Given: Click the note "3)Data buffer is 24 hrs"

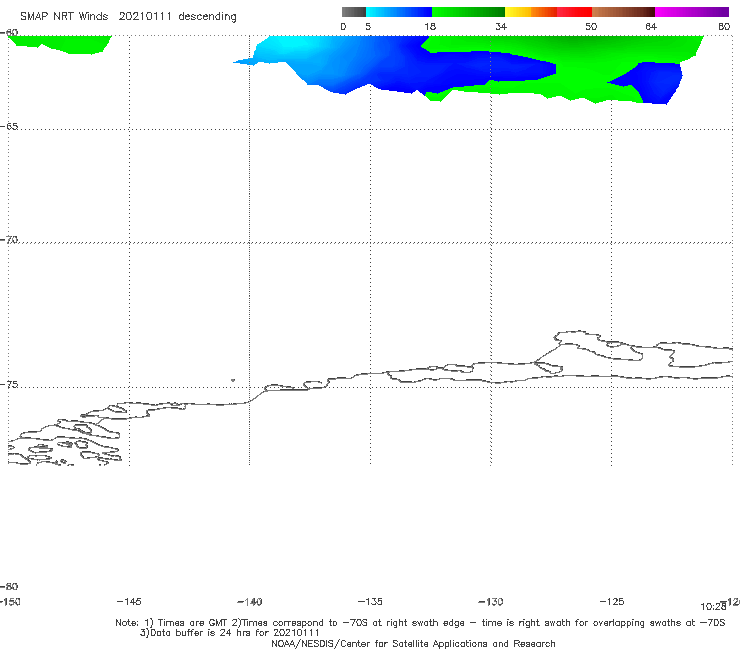Looking at the screenshot, I should tap(230, 633).
